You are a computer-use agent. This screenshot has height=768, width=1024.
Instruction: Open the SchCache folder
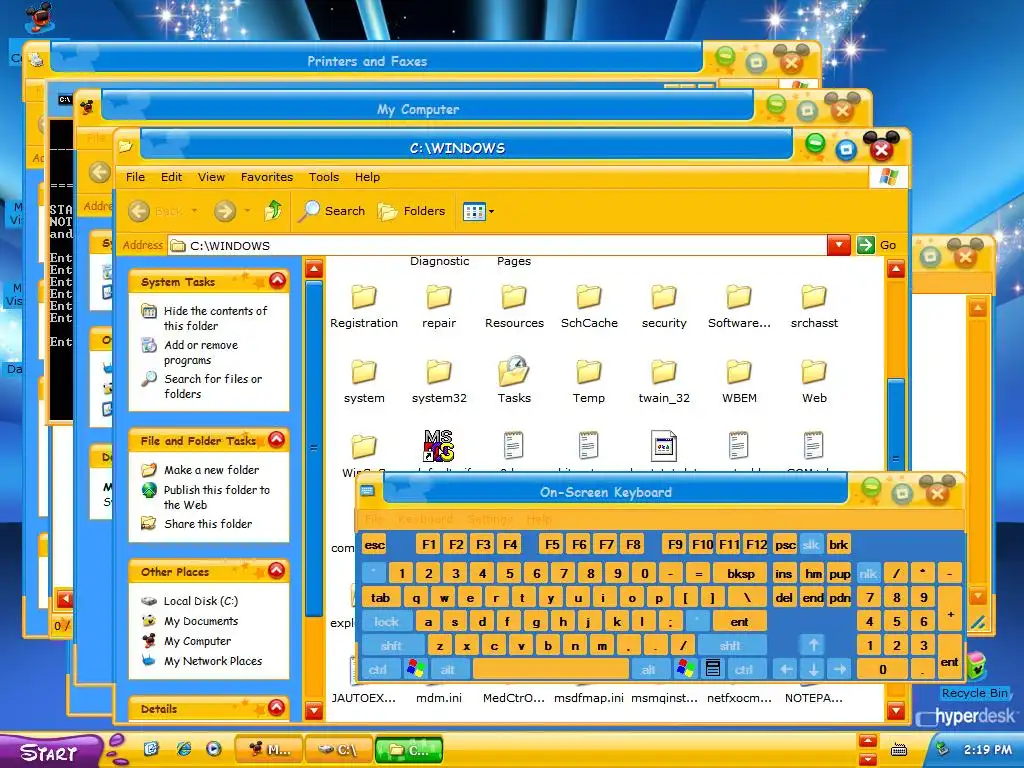pos(589,305)
